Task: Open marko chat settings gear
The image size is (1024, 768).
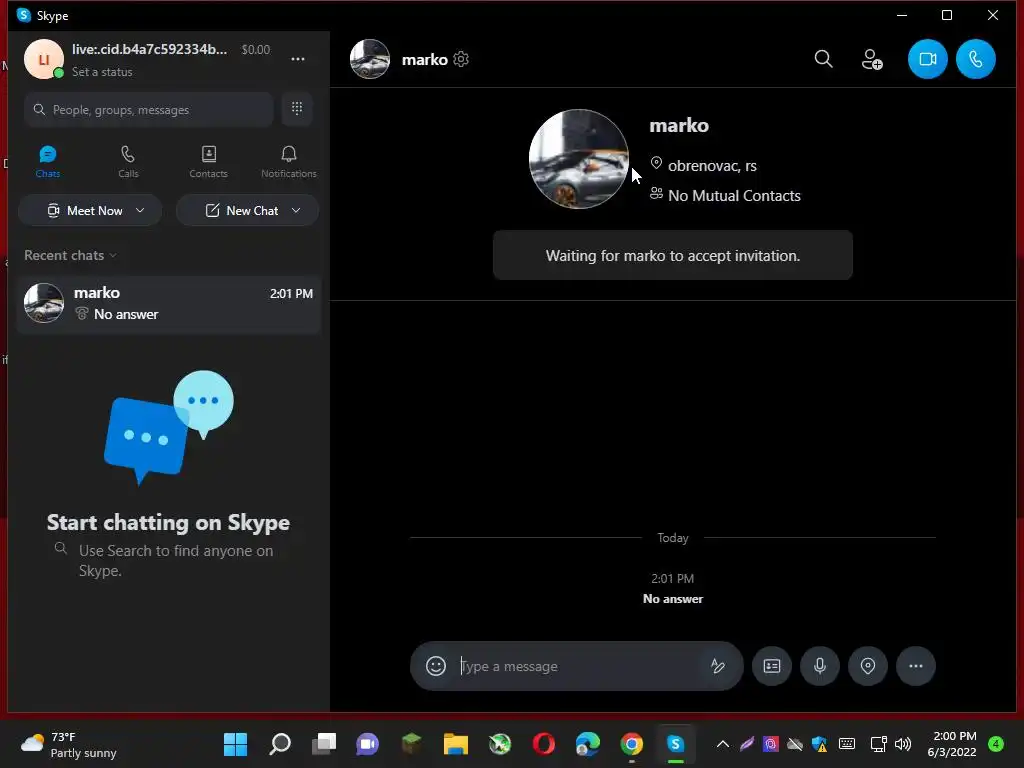Action: point(461,59)
